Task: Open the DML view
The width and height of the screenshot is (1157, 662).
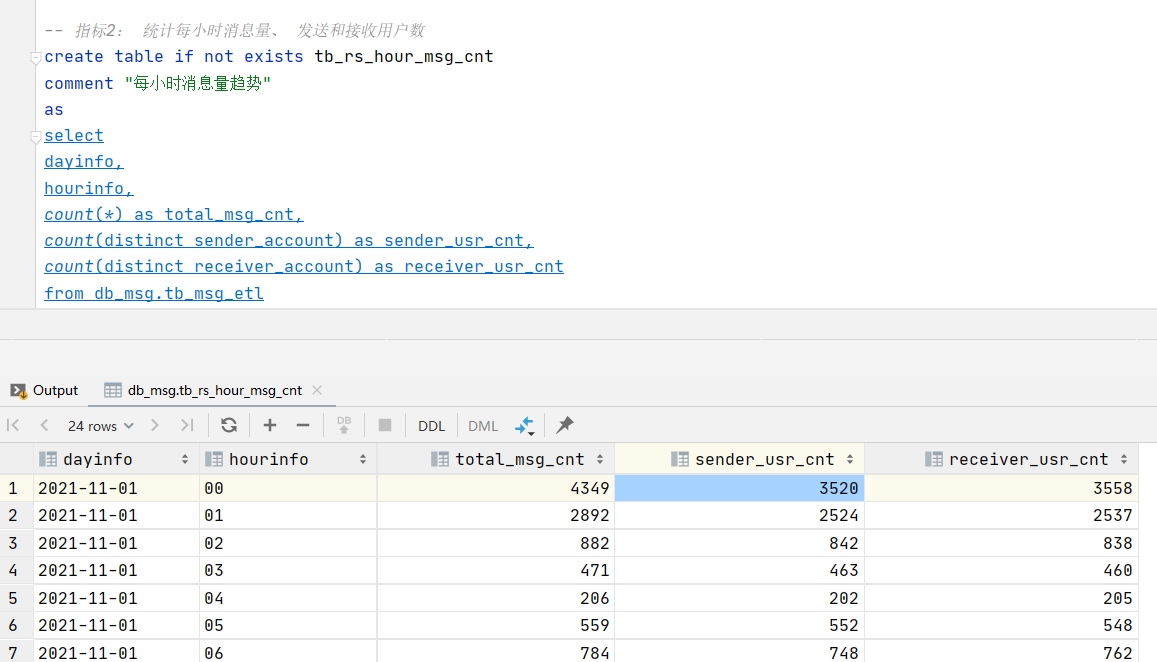Action: tap(483, 426)
